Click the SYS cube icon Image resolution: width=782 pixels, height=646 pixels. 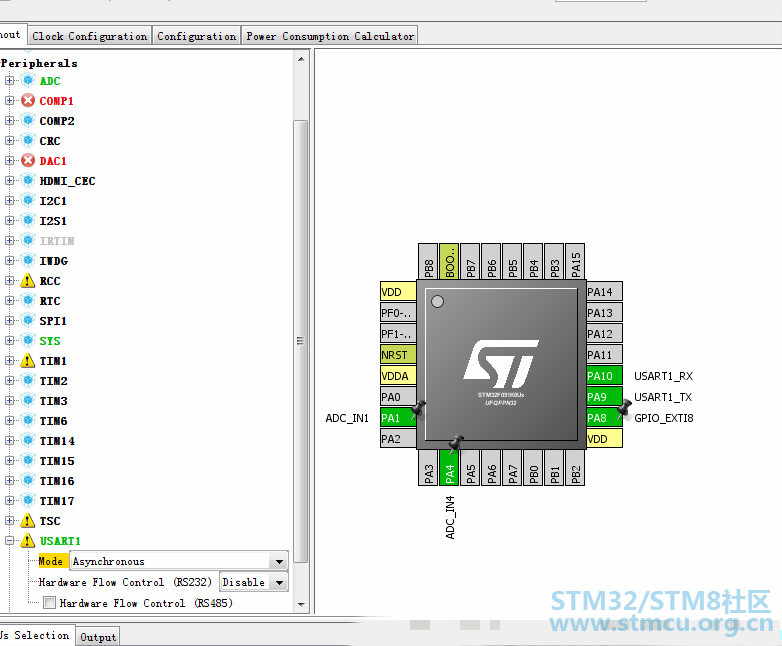(28, 340)
